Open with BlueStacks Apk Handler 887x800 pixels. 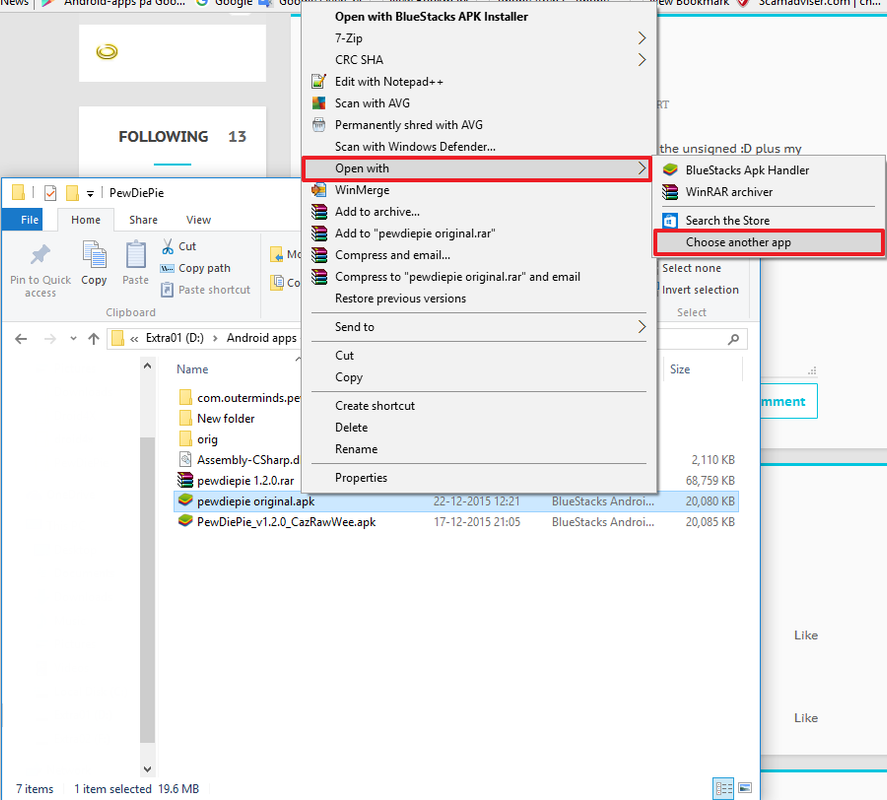(x=769, y=170)
